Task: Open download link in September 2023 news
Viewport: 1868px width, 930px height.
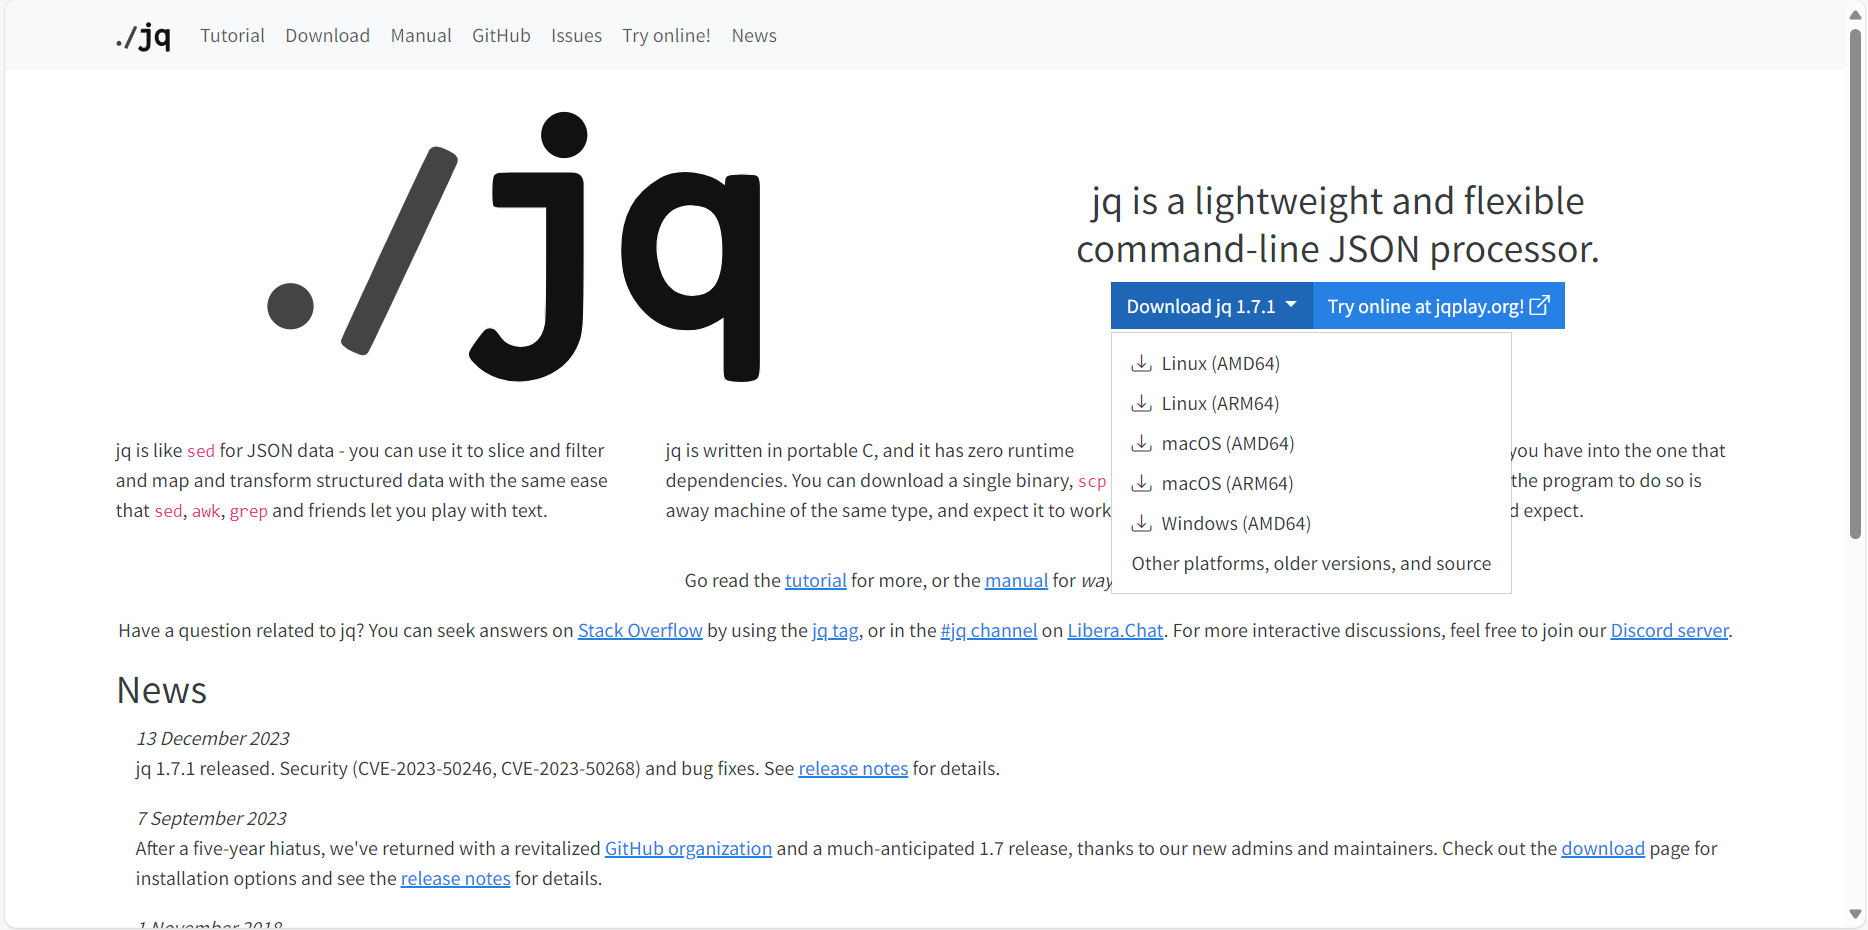Action: click(1603, 849)
